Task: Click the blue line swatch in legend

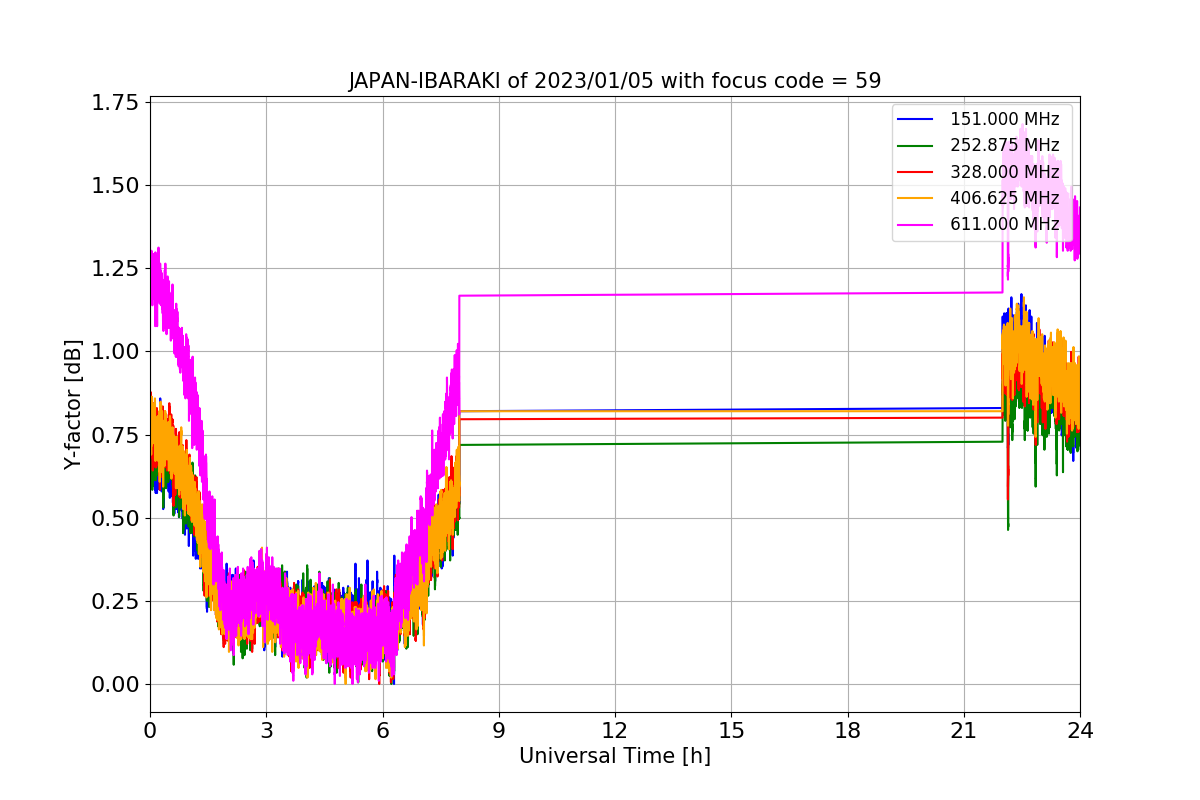Action: [916, 119]
